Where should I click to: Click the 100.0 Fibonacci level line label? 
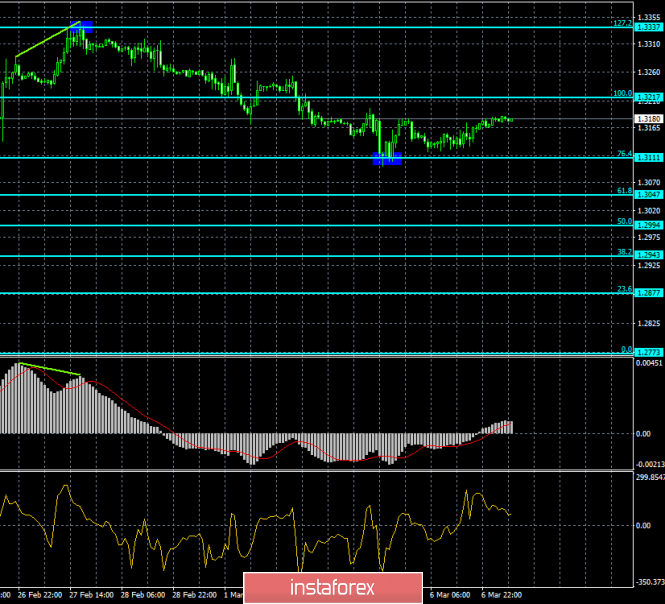tap(623, 93)
